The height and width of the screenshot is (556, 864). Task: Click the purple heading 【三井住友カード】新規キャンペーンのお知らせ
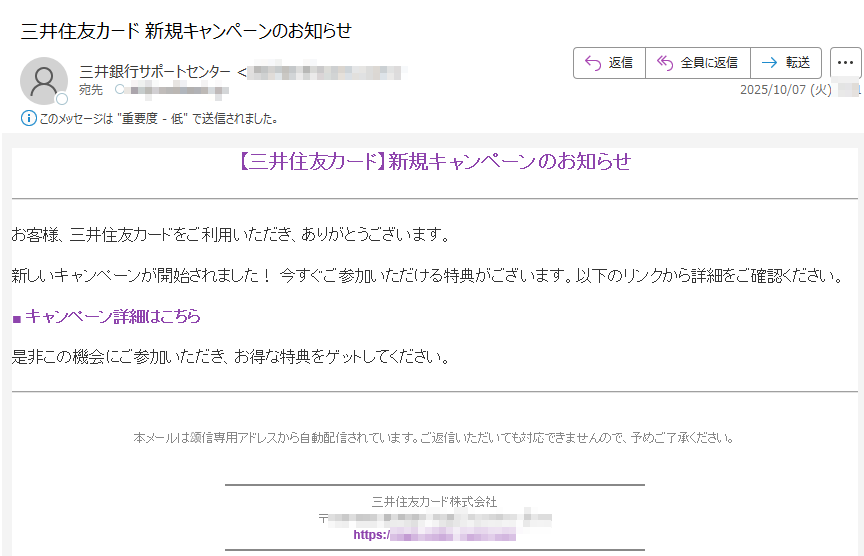(x=434, y=161)
